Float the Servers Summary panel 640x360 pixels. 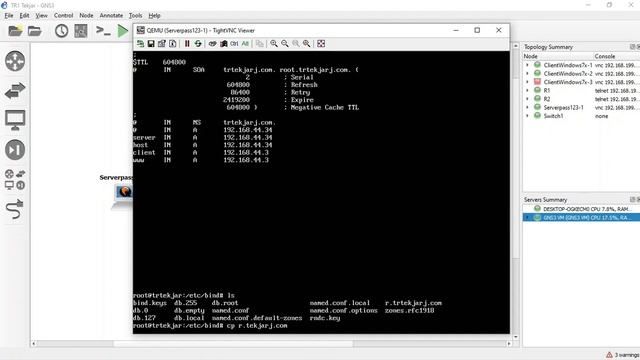[632, 200]
